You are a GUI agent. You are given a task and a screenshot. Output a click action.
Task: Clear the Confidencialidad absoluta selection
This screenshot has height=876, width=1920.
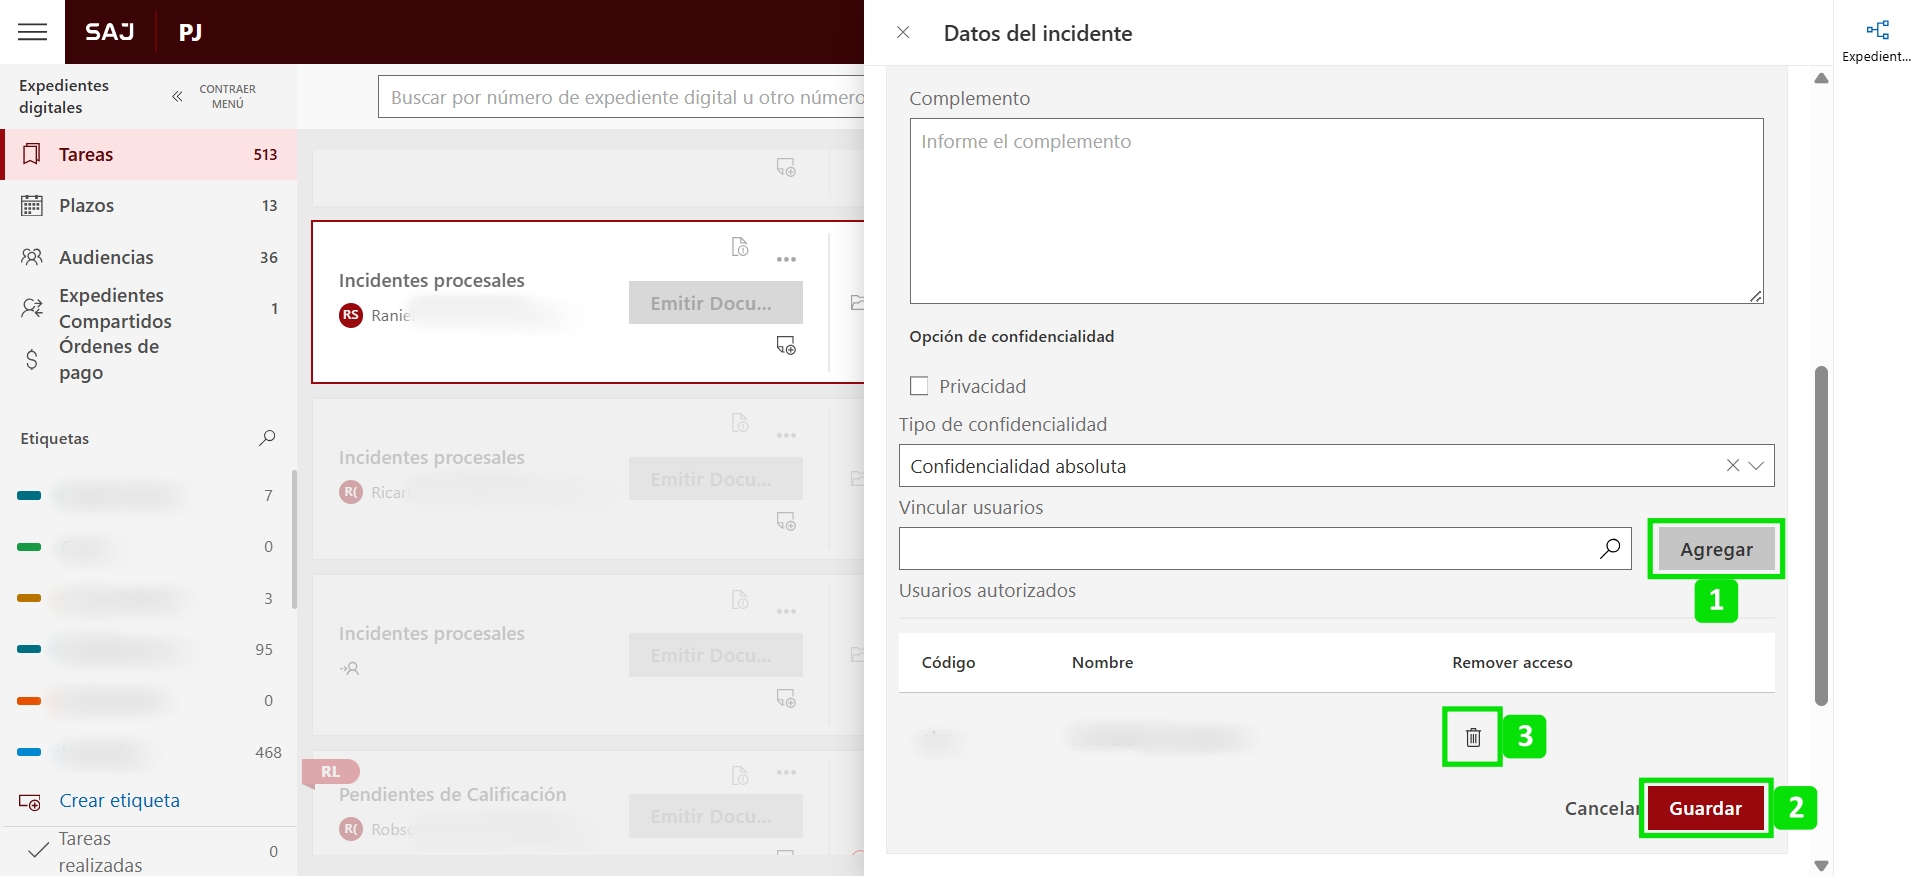coord(1732,466)
